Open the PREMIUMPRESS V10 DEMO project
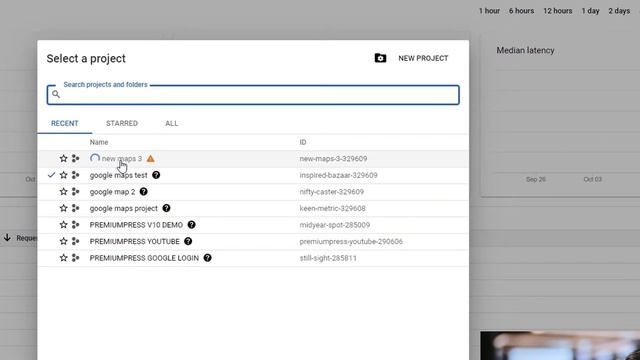This screenshot has width=640, height=360. pyautogui.click(x=136, y=225)
